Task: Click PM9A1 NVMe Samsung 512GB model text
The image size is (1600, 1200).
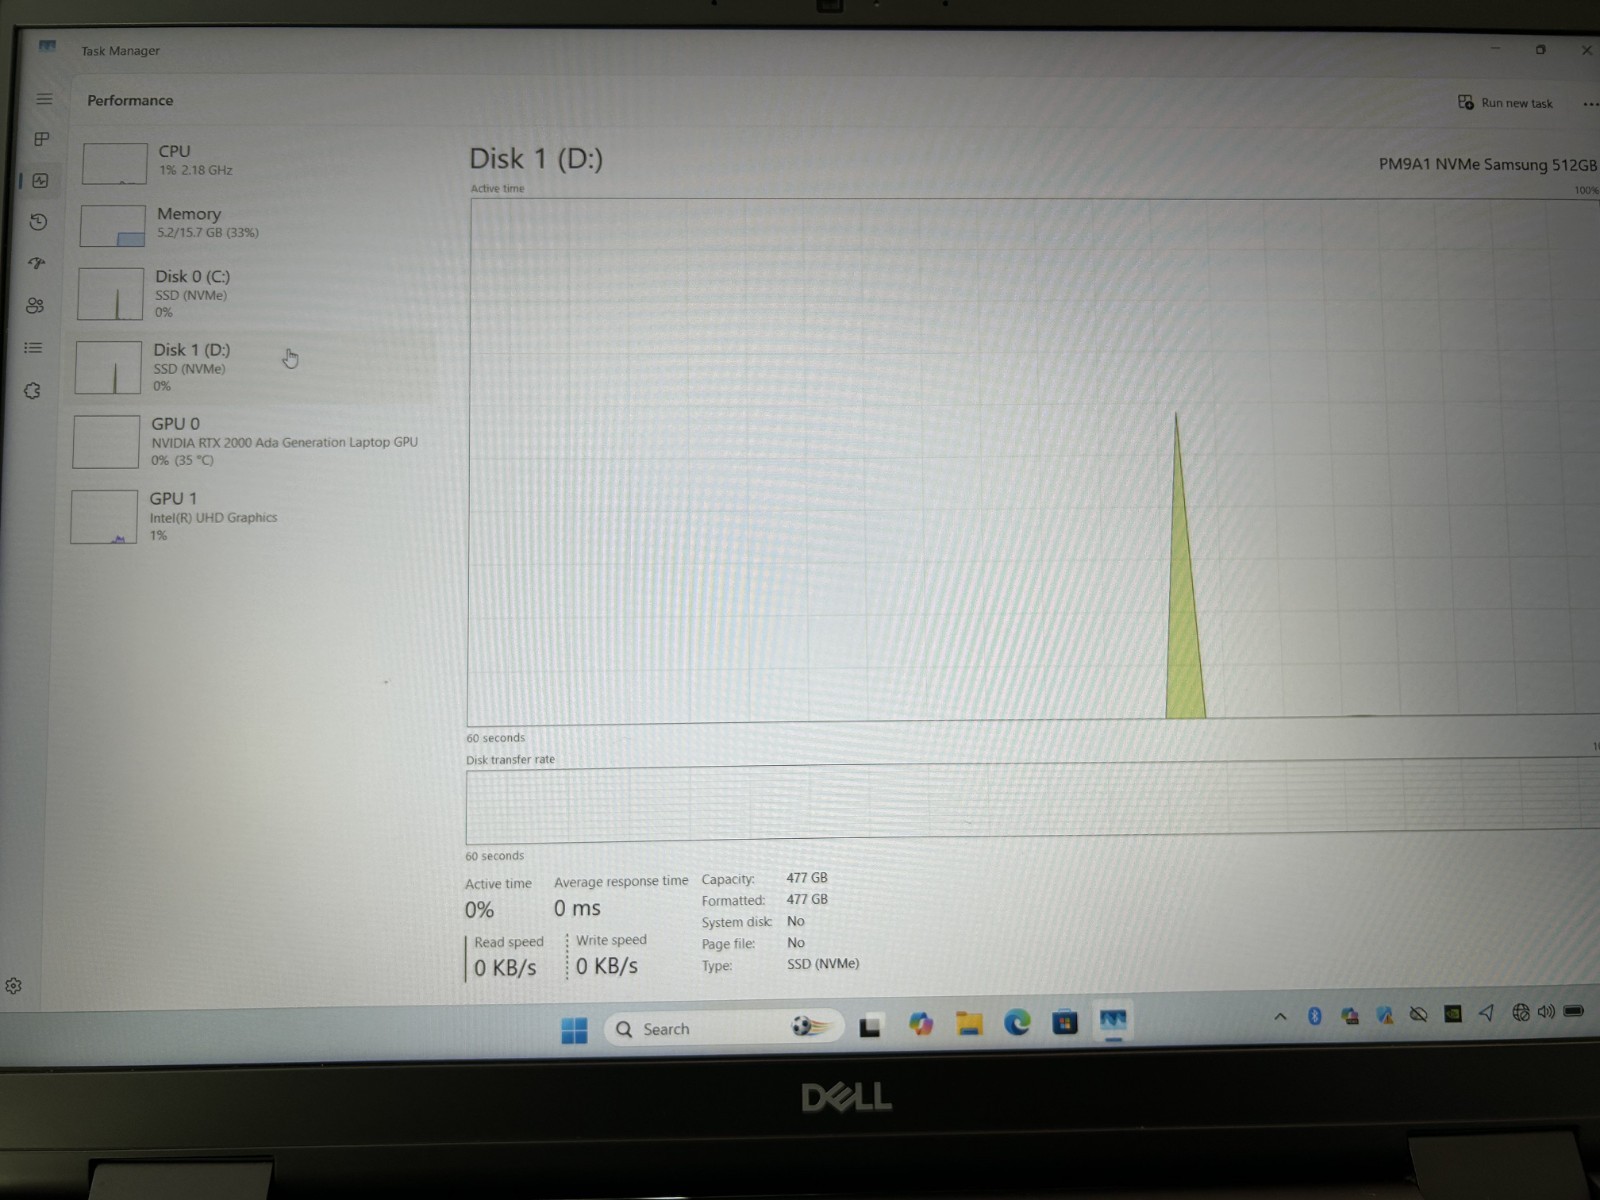Action: coord(1487,164)
